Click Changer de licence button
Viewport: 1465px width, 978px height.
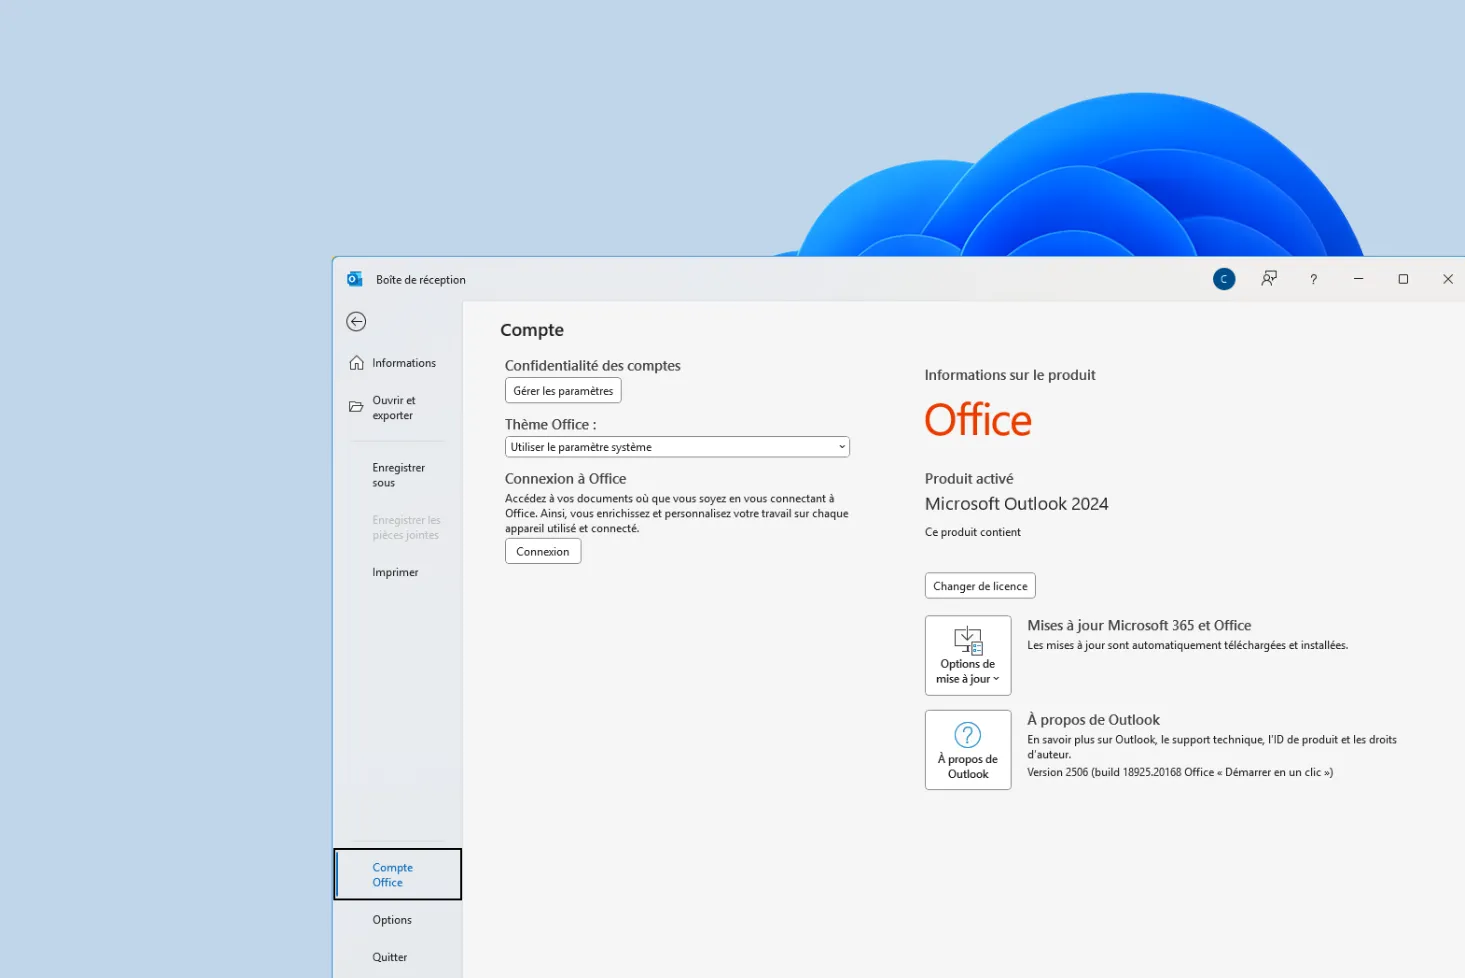(x=980, y=586)
